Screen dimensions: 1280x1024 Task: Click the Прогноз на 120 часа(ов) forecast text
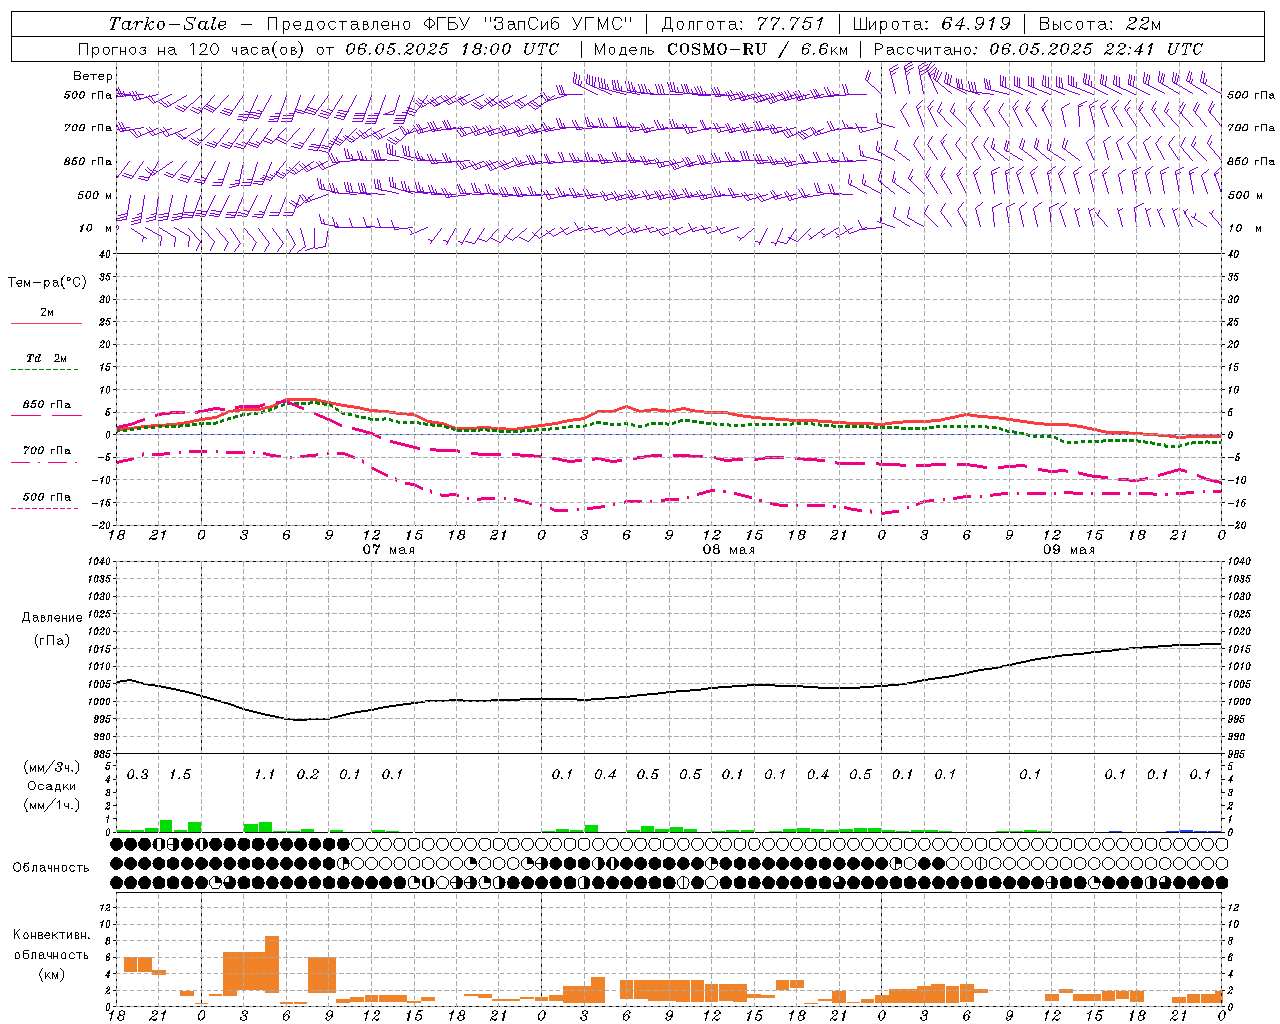[195, 49]
